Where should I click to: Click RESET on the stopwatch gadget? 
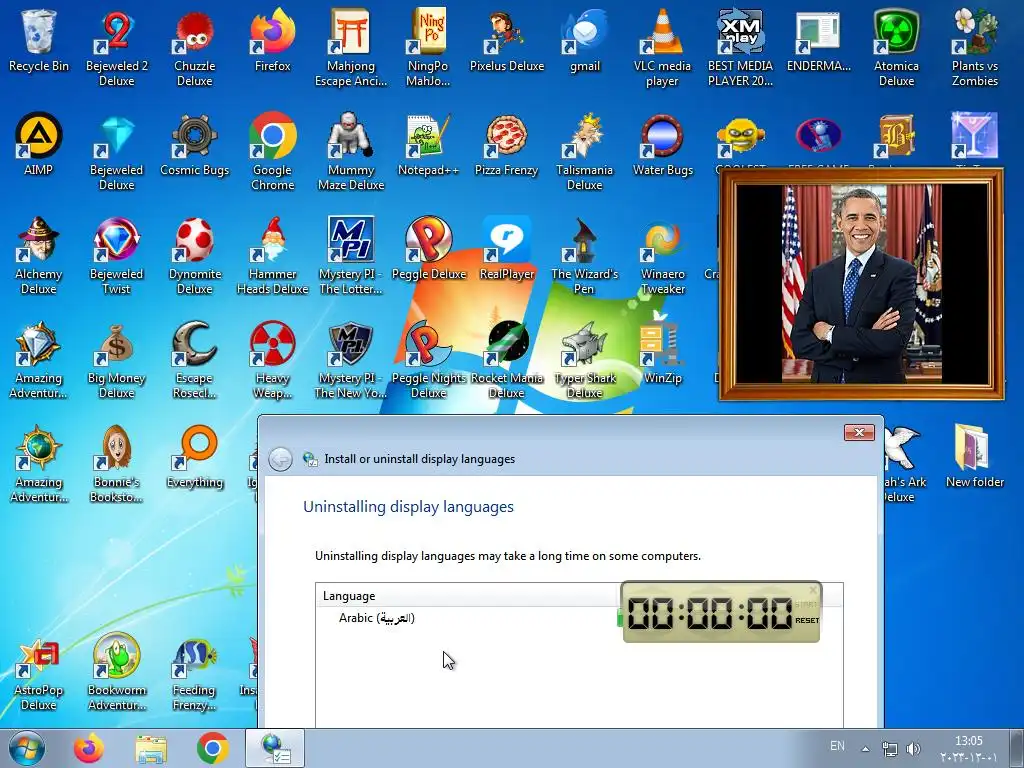(x=807, y=620)
